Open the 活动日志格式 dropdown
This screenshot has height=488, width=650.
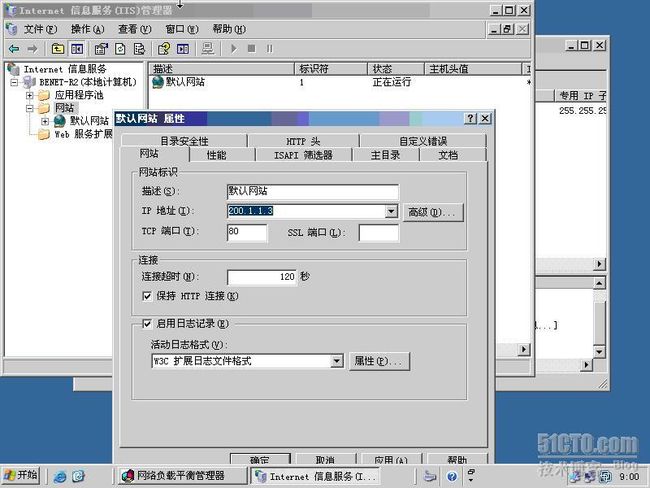pos(337,361)
